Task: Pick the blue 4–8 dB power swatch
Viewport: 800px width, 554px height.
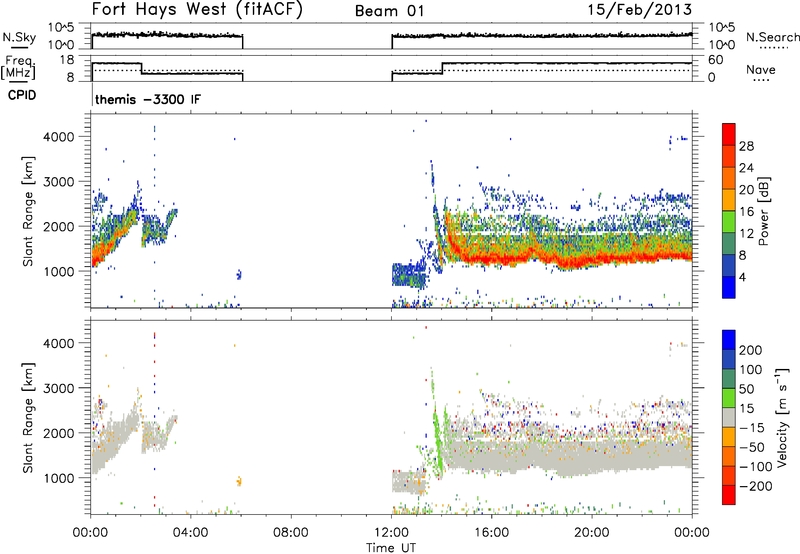Action: [729, 266]
